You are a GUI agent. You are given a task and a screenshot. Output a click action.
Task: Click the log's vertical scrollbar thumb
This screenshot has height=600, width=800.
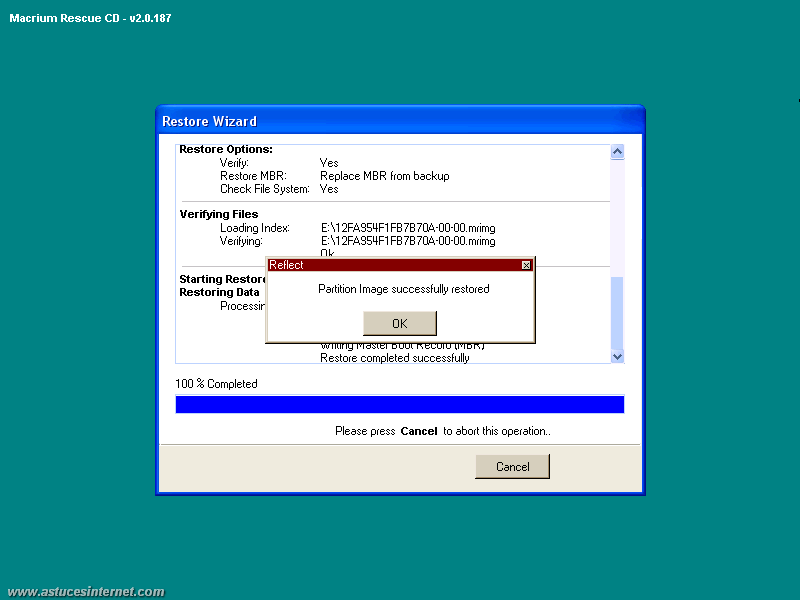(x=617, y=313)
